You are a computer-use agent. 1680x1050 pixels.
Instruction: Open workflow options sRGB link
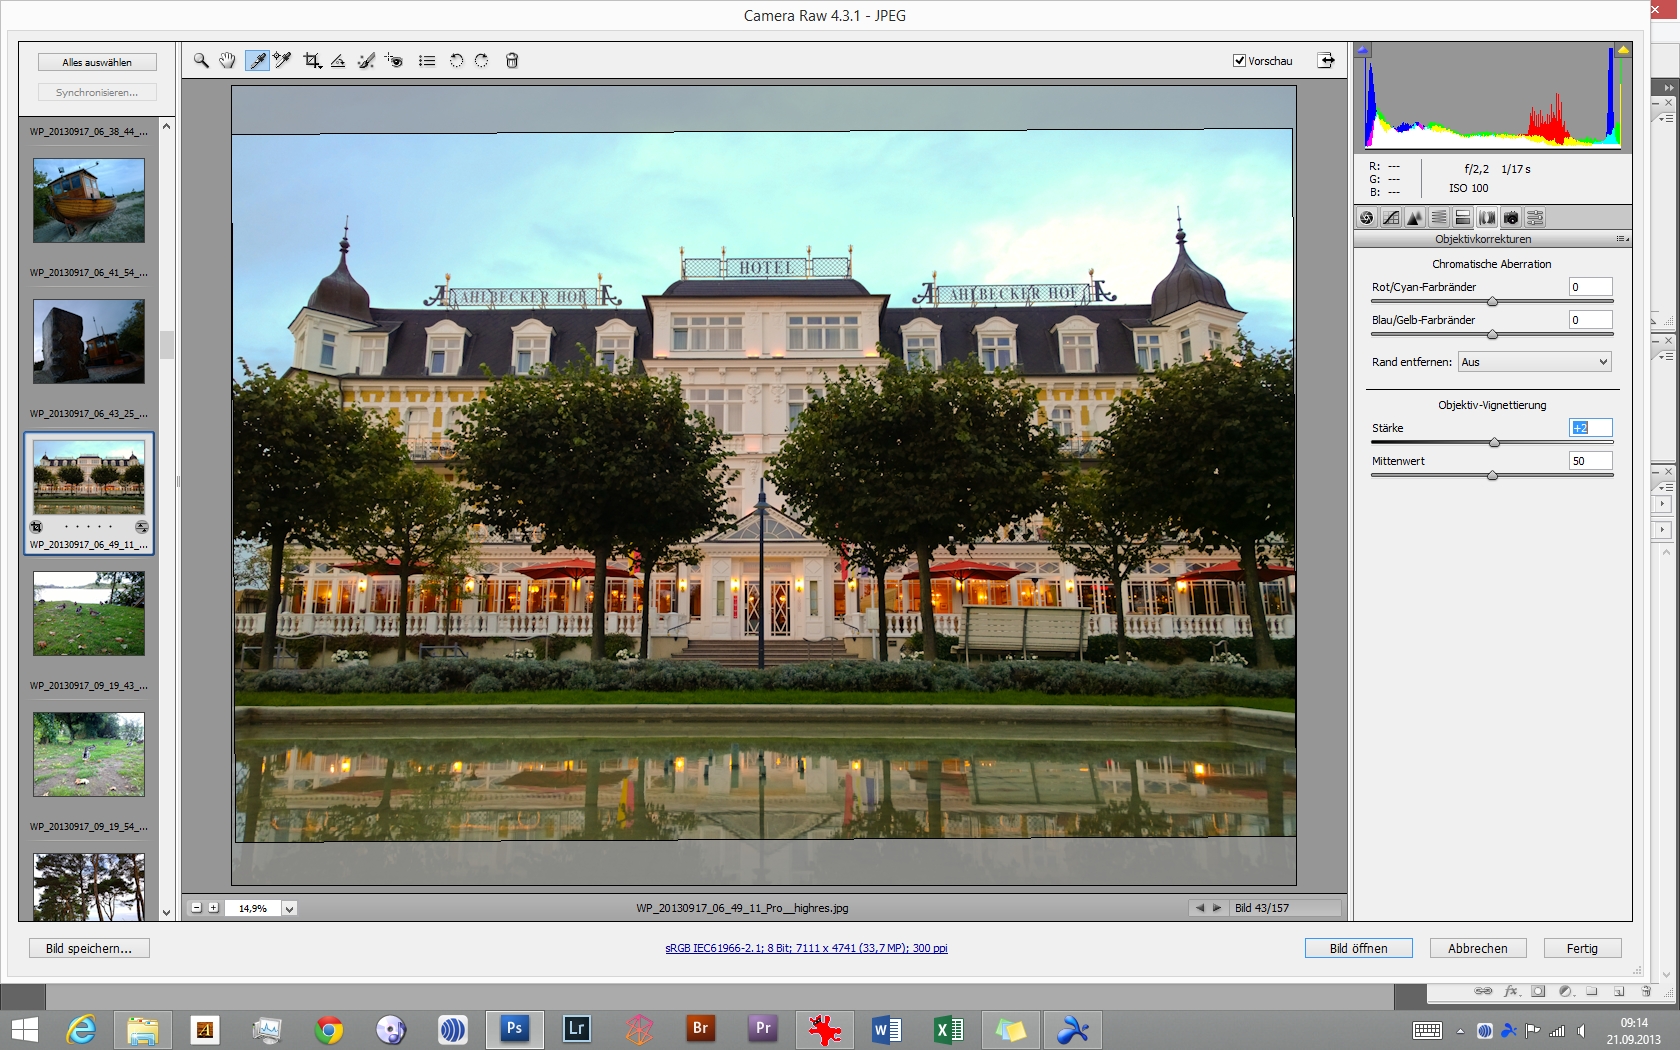click(x=806, y=948)
